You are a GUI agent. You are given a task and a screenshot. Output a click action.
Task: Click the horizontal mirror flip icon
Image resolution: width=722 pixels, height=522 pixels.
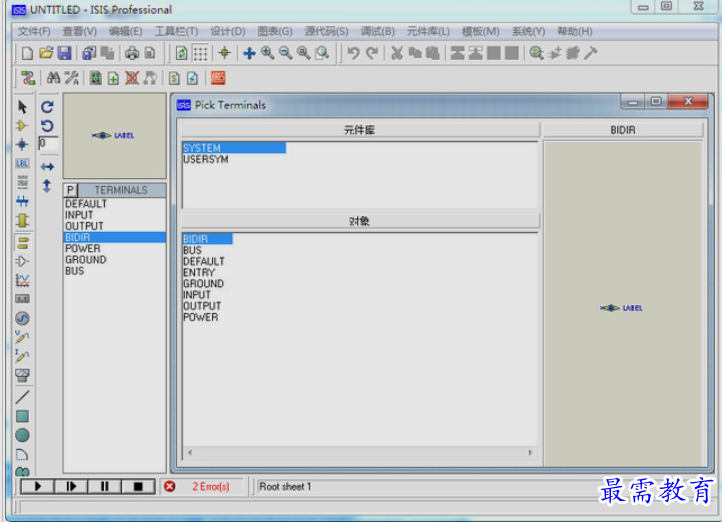pos(47,167)
